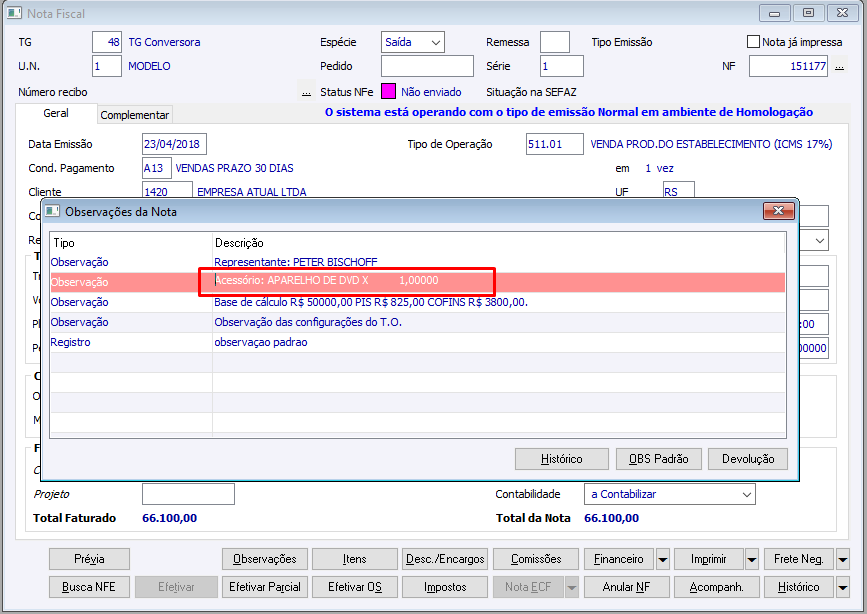Check the Nota já impressa checkbox

(753, 41)
